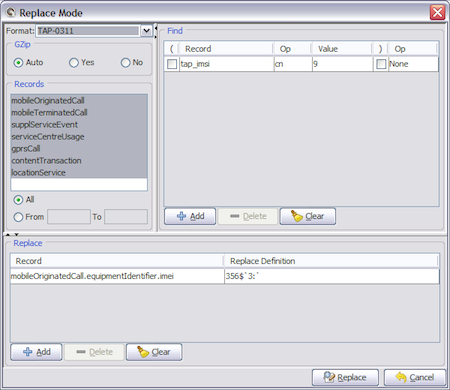The width and height of the screenshot is (450, 390).
Task: Click the Record column header in Replace table
Action: pos(117,261)
